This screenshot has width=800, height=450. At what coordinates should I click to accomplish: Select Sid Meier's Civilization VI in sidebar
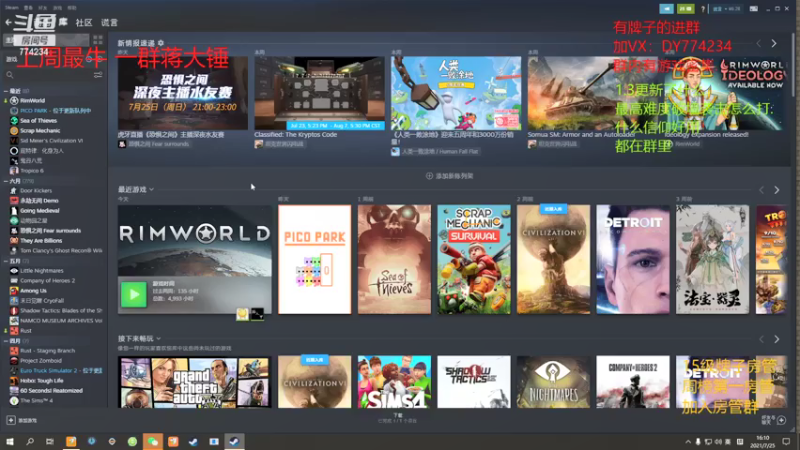coord(51,140)
